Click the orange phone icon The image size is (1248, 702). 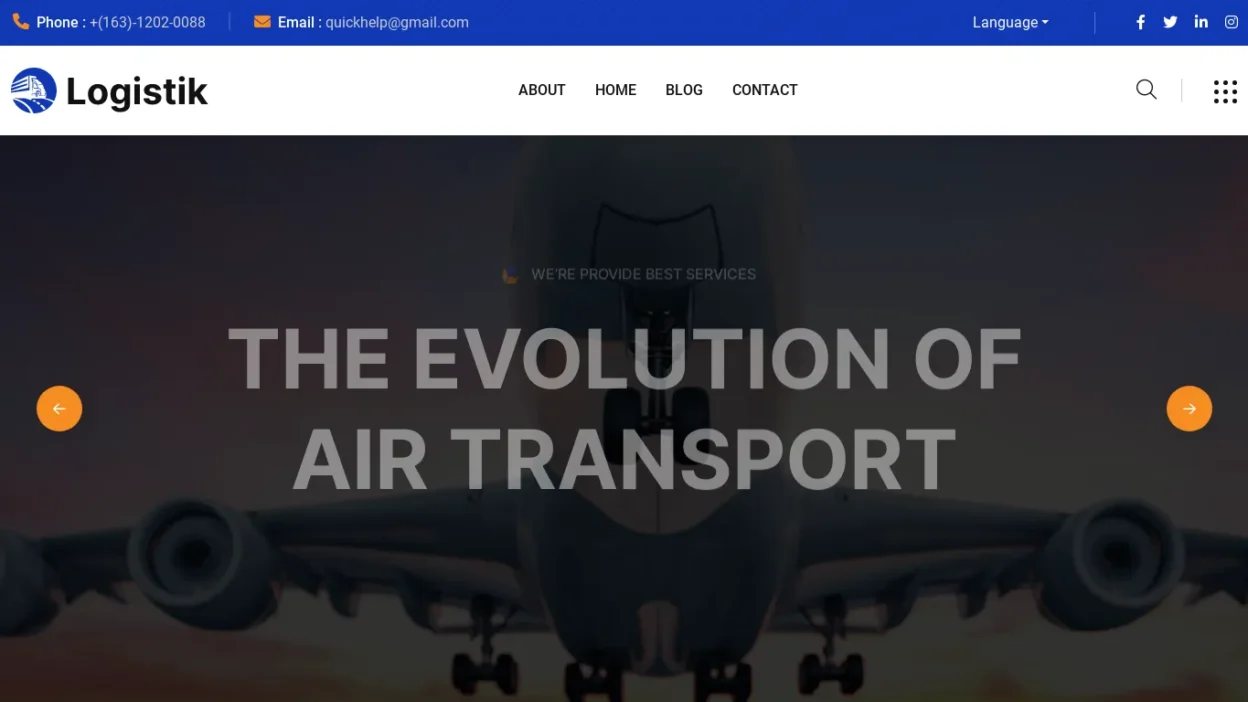(20, 22)
